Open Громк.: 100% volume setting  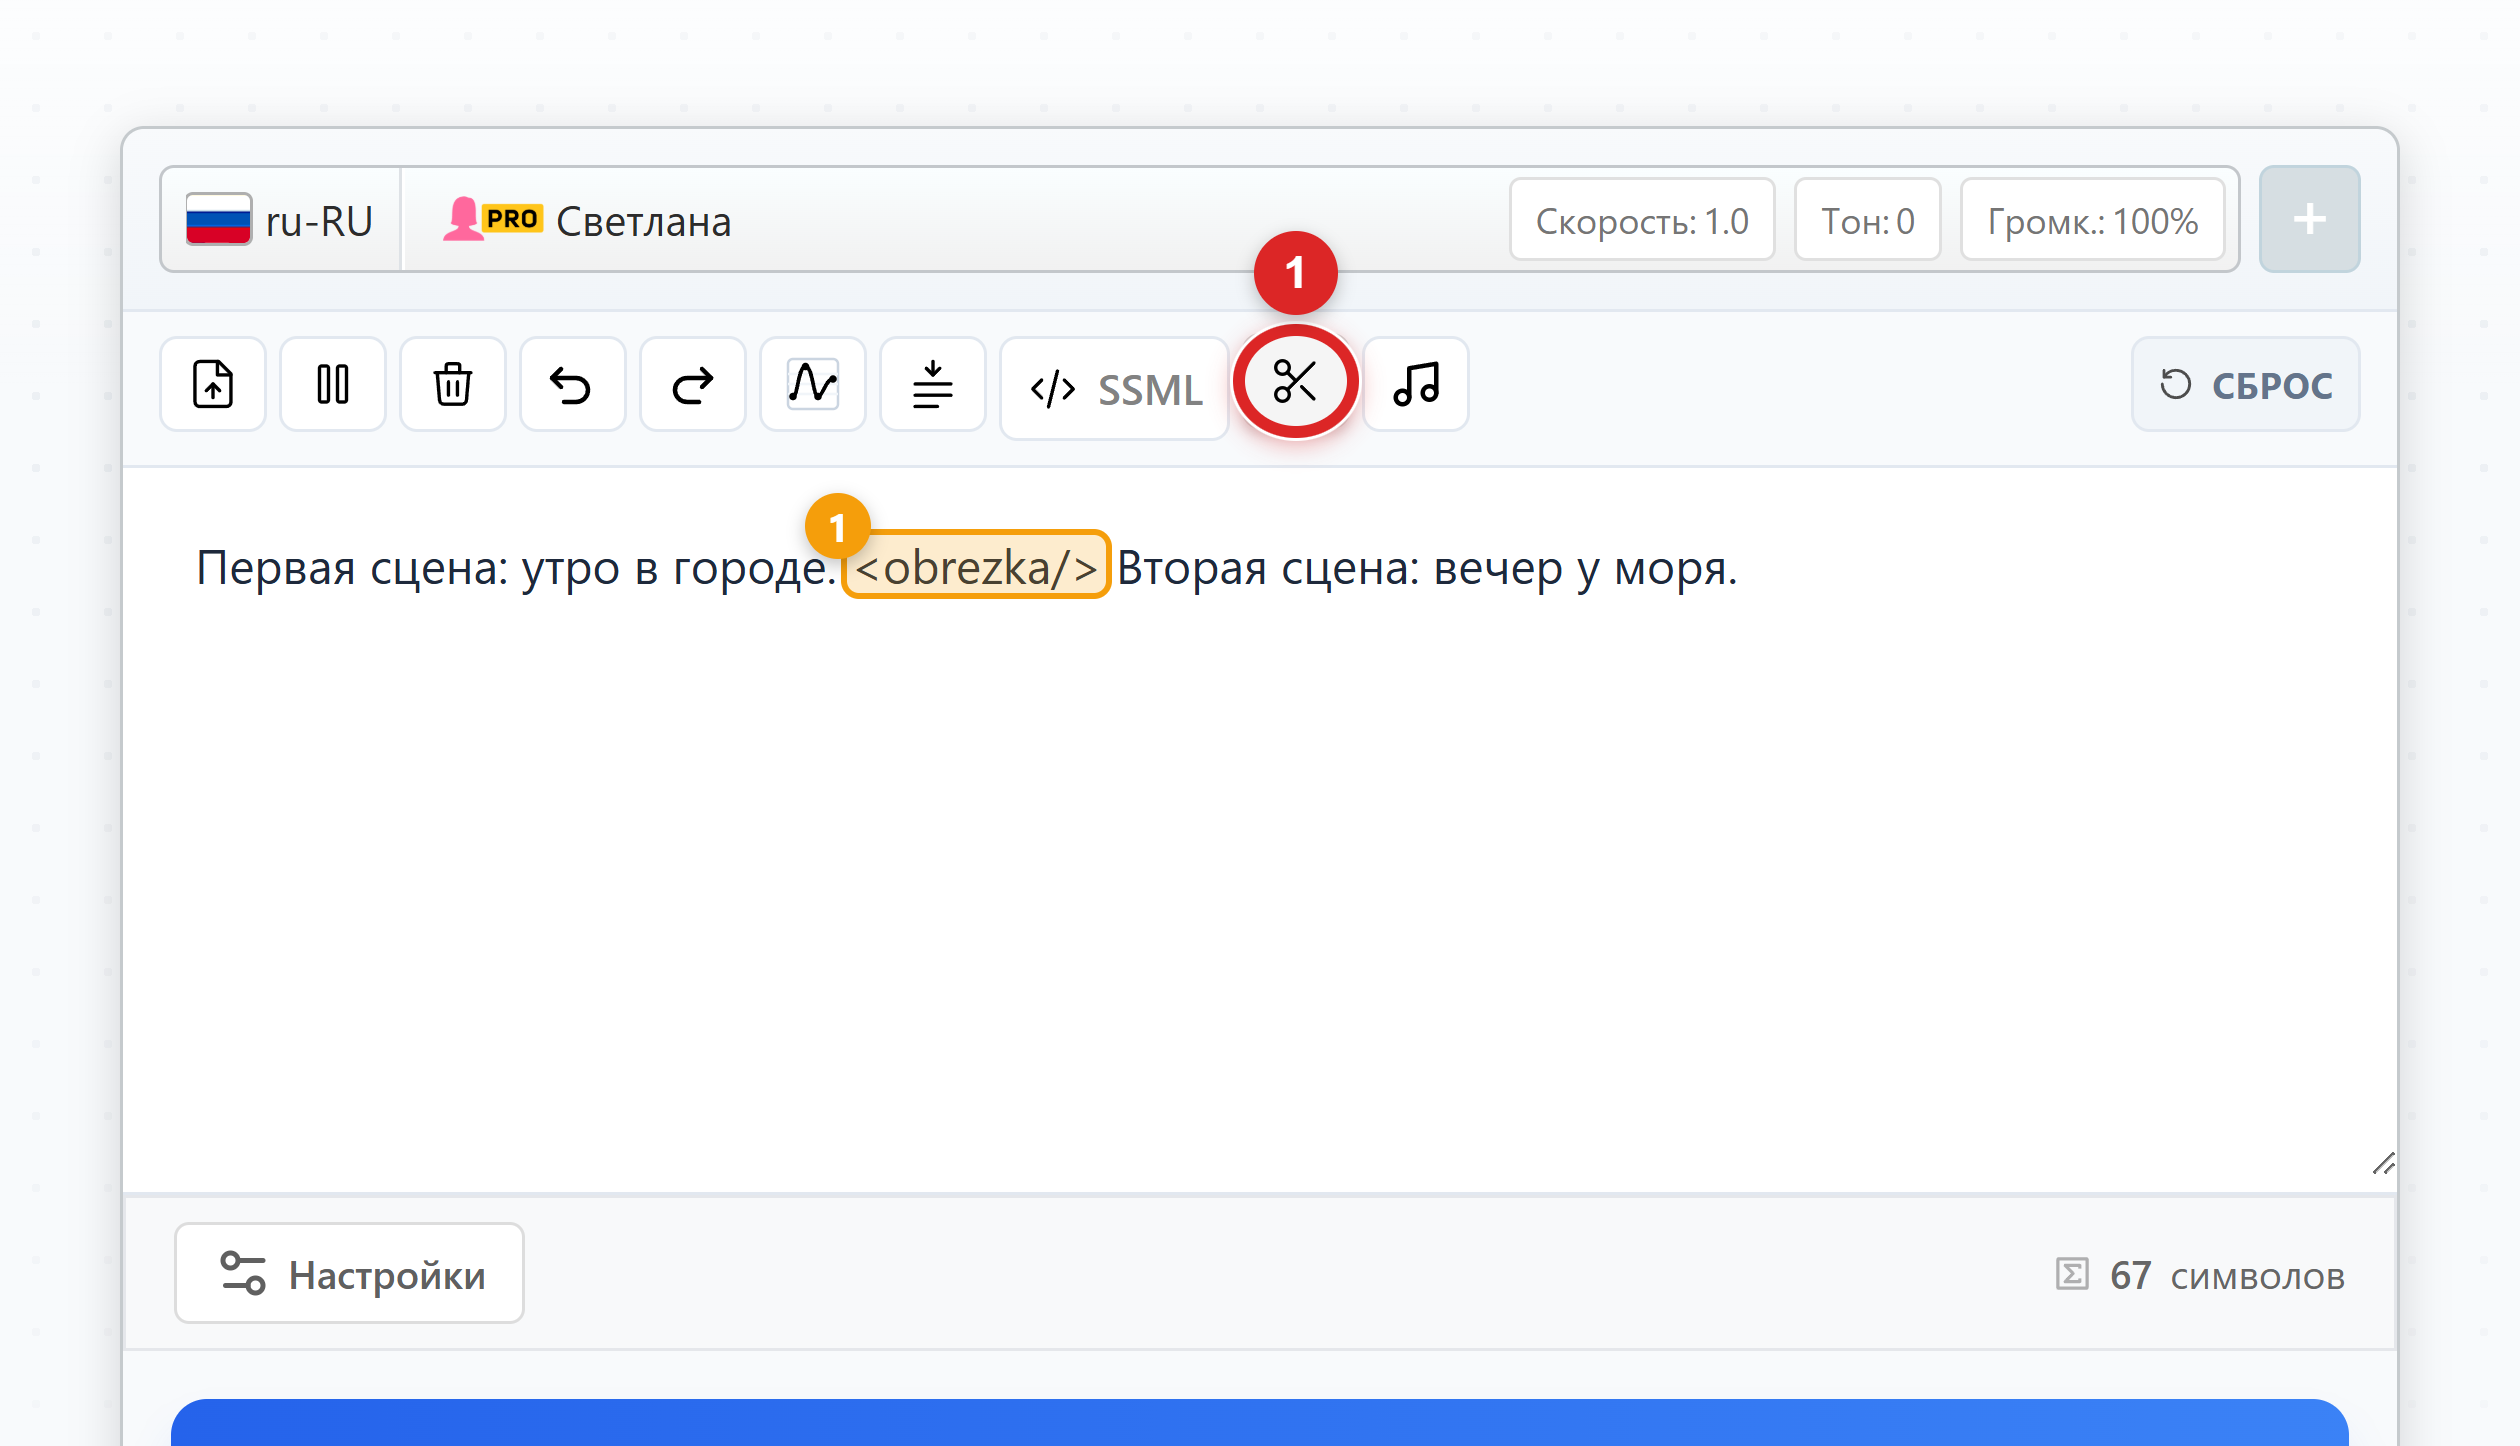2093,220
